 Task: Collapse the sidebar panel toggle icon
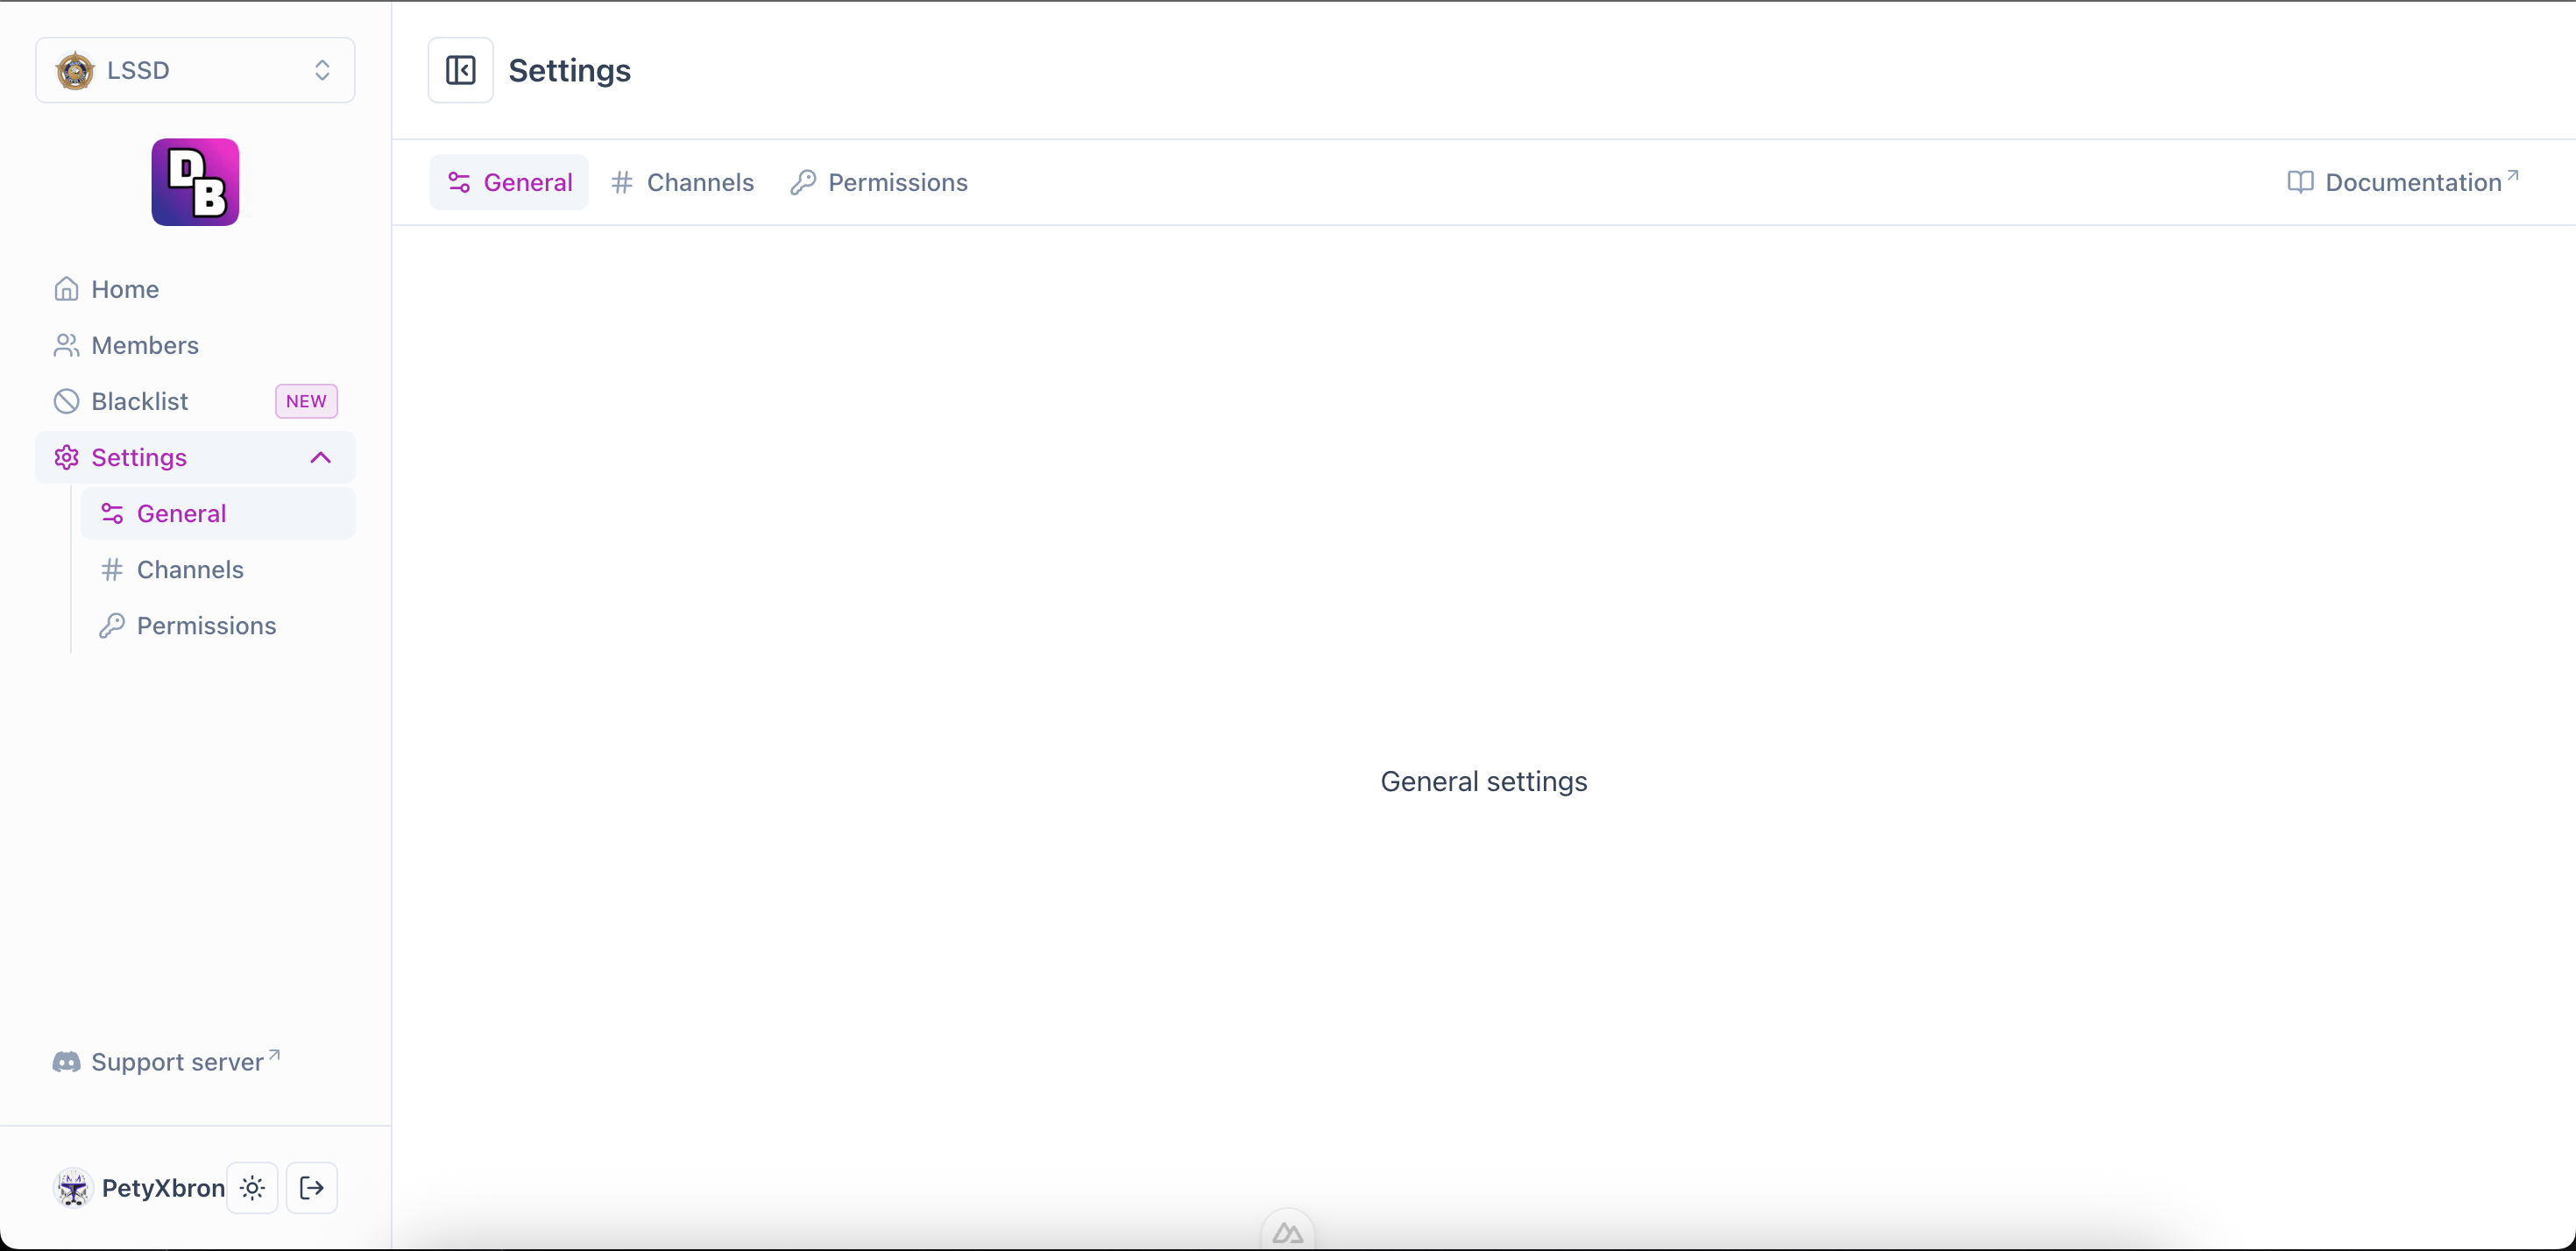point(460,70)
